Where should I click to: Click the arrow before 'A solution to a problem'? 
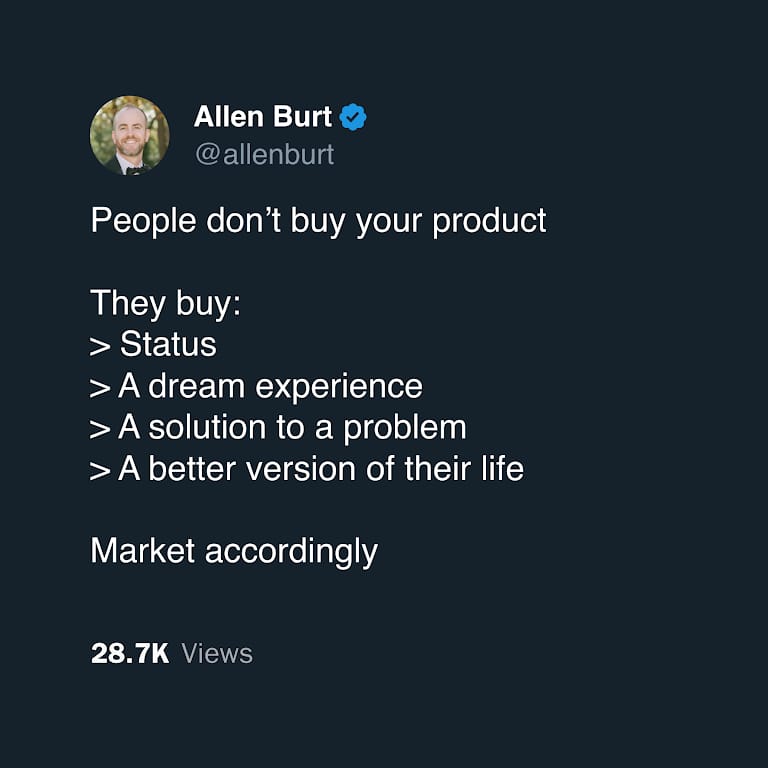pyautogui.click(x=100, y=430)
